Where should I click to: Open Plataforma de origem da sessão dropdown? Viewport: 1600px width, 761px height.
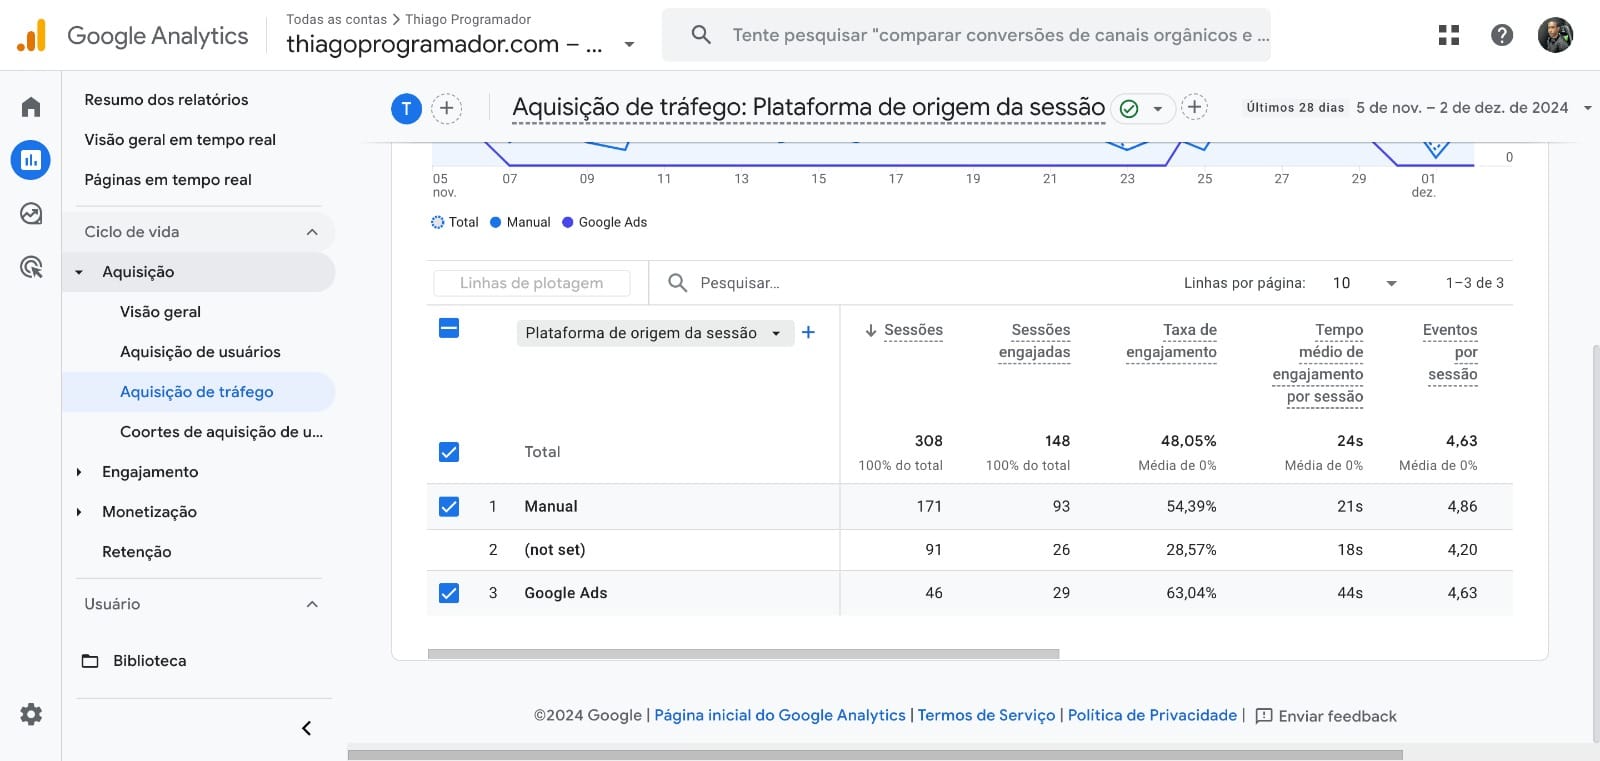pos(655,333)
